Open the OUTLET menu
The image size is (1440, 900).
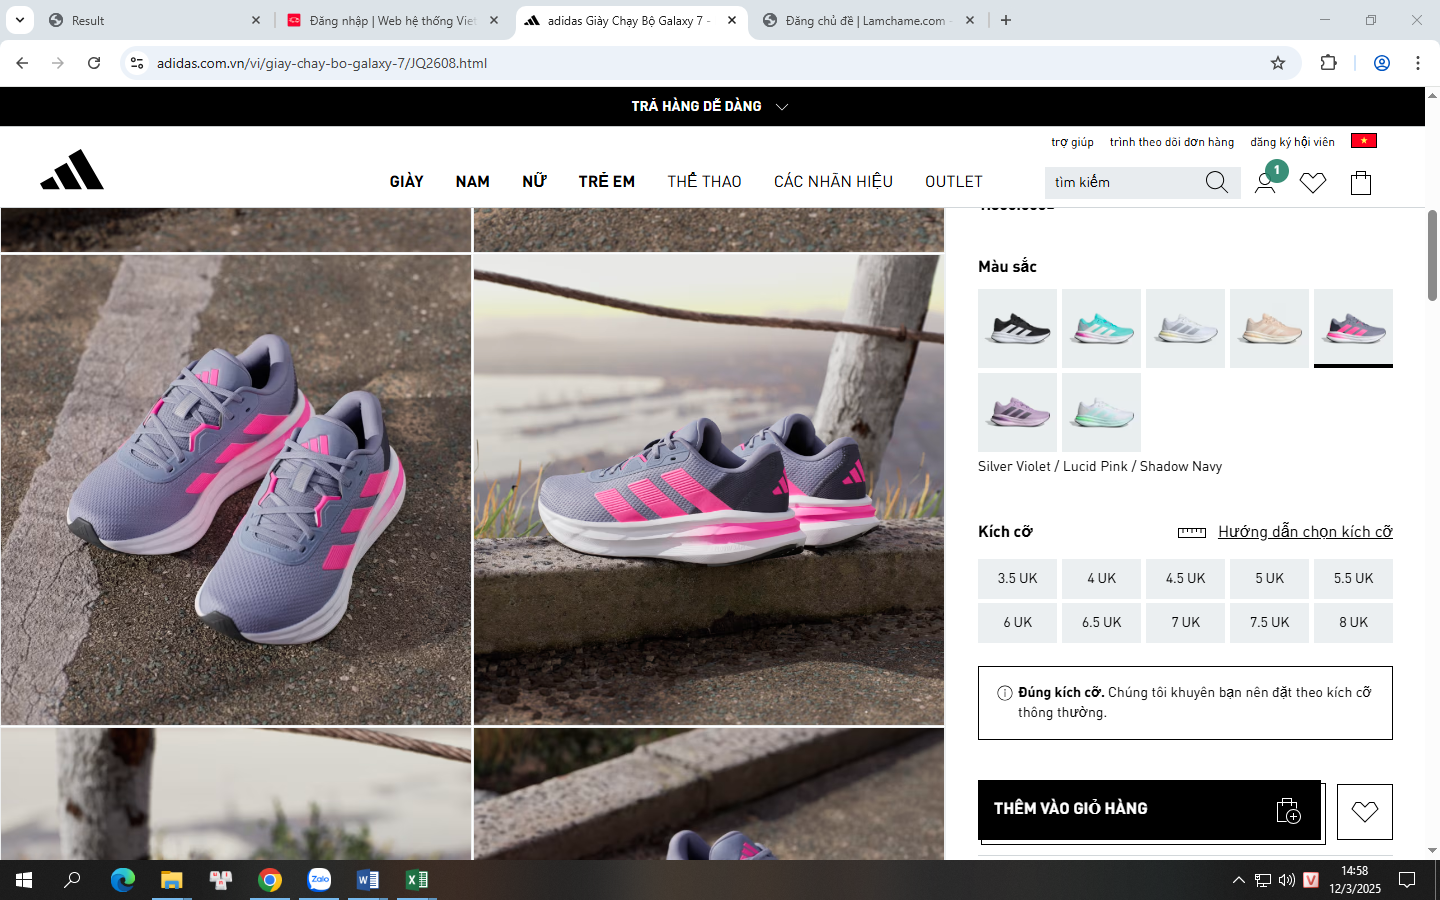coord(953,181)
